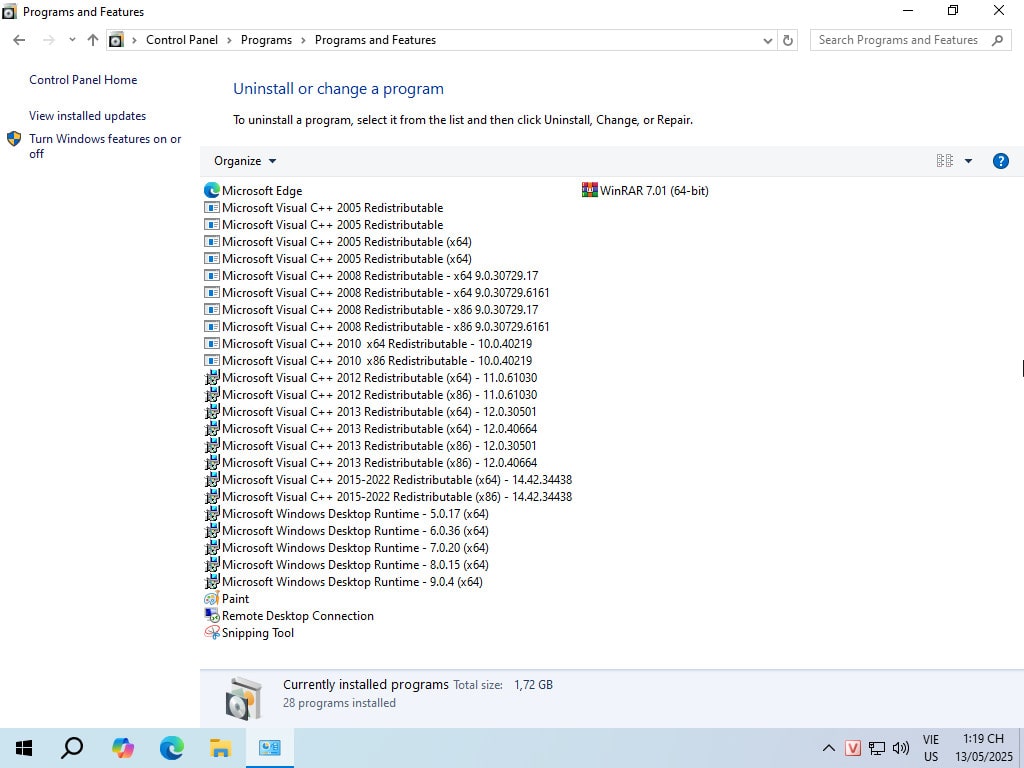Click the search magnifier in search box
This screenshot has height=768, width=1024.
point(997,40)
